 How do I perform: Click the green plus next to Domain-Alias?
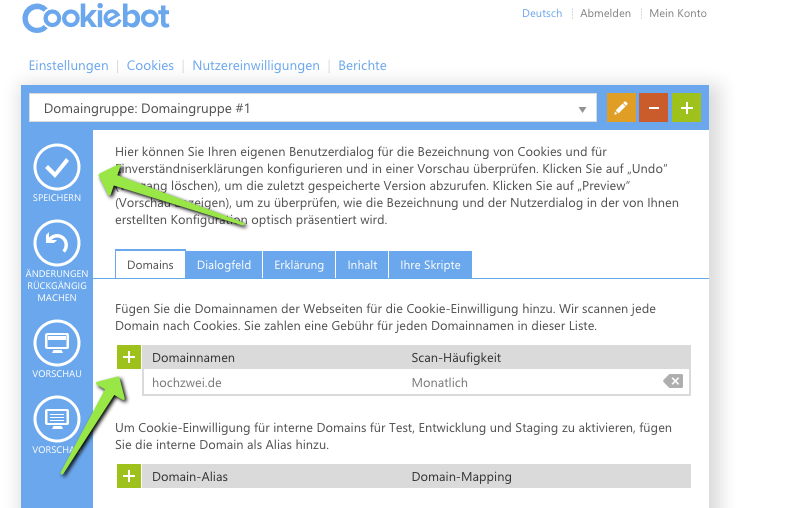[129, 477]
